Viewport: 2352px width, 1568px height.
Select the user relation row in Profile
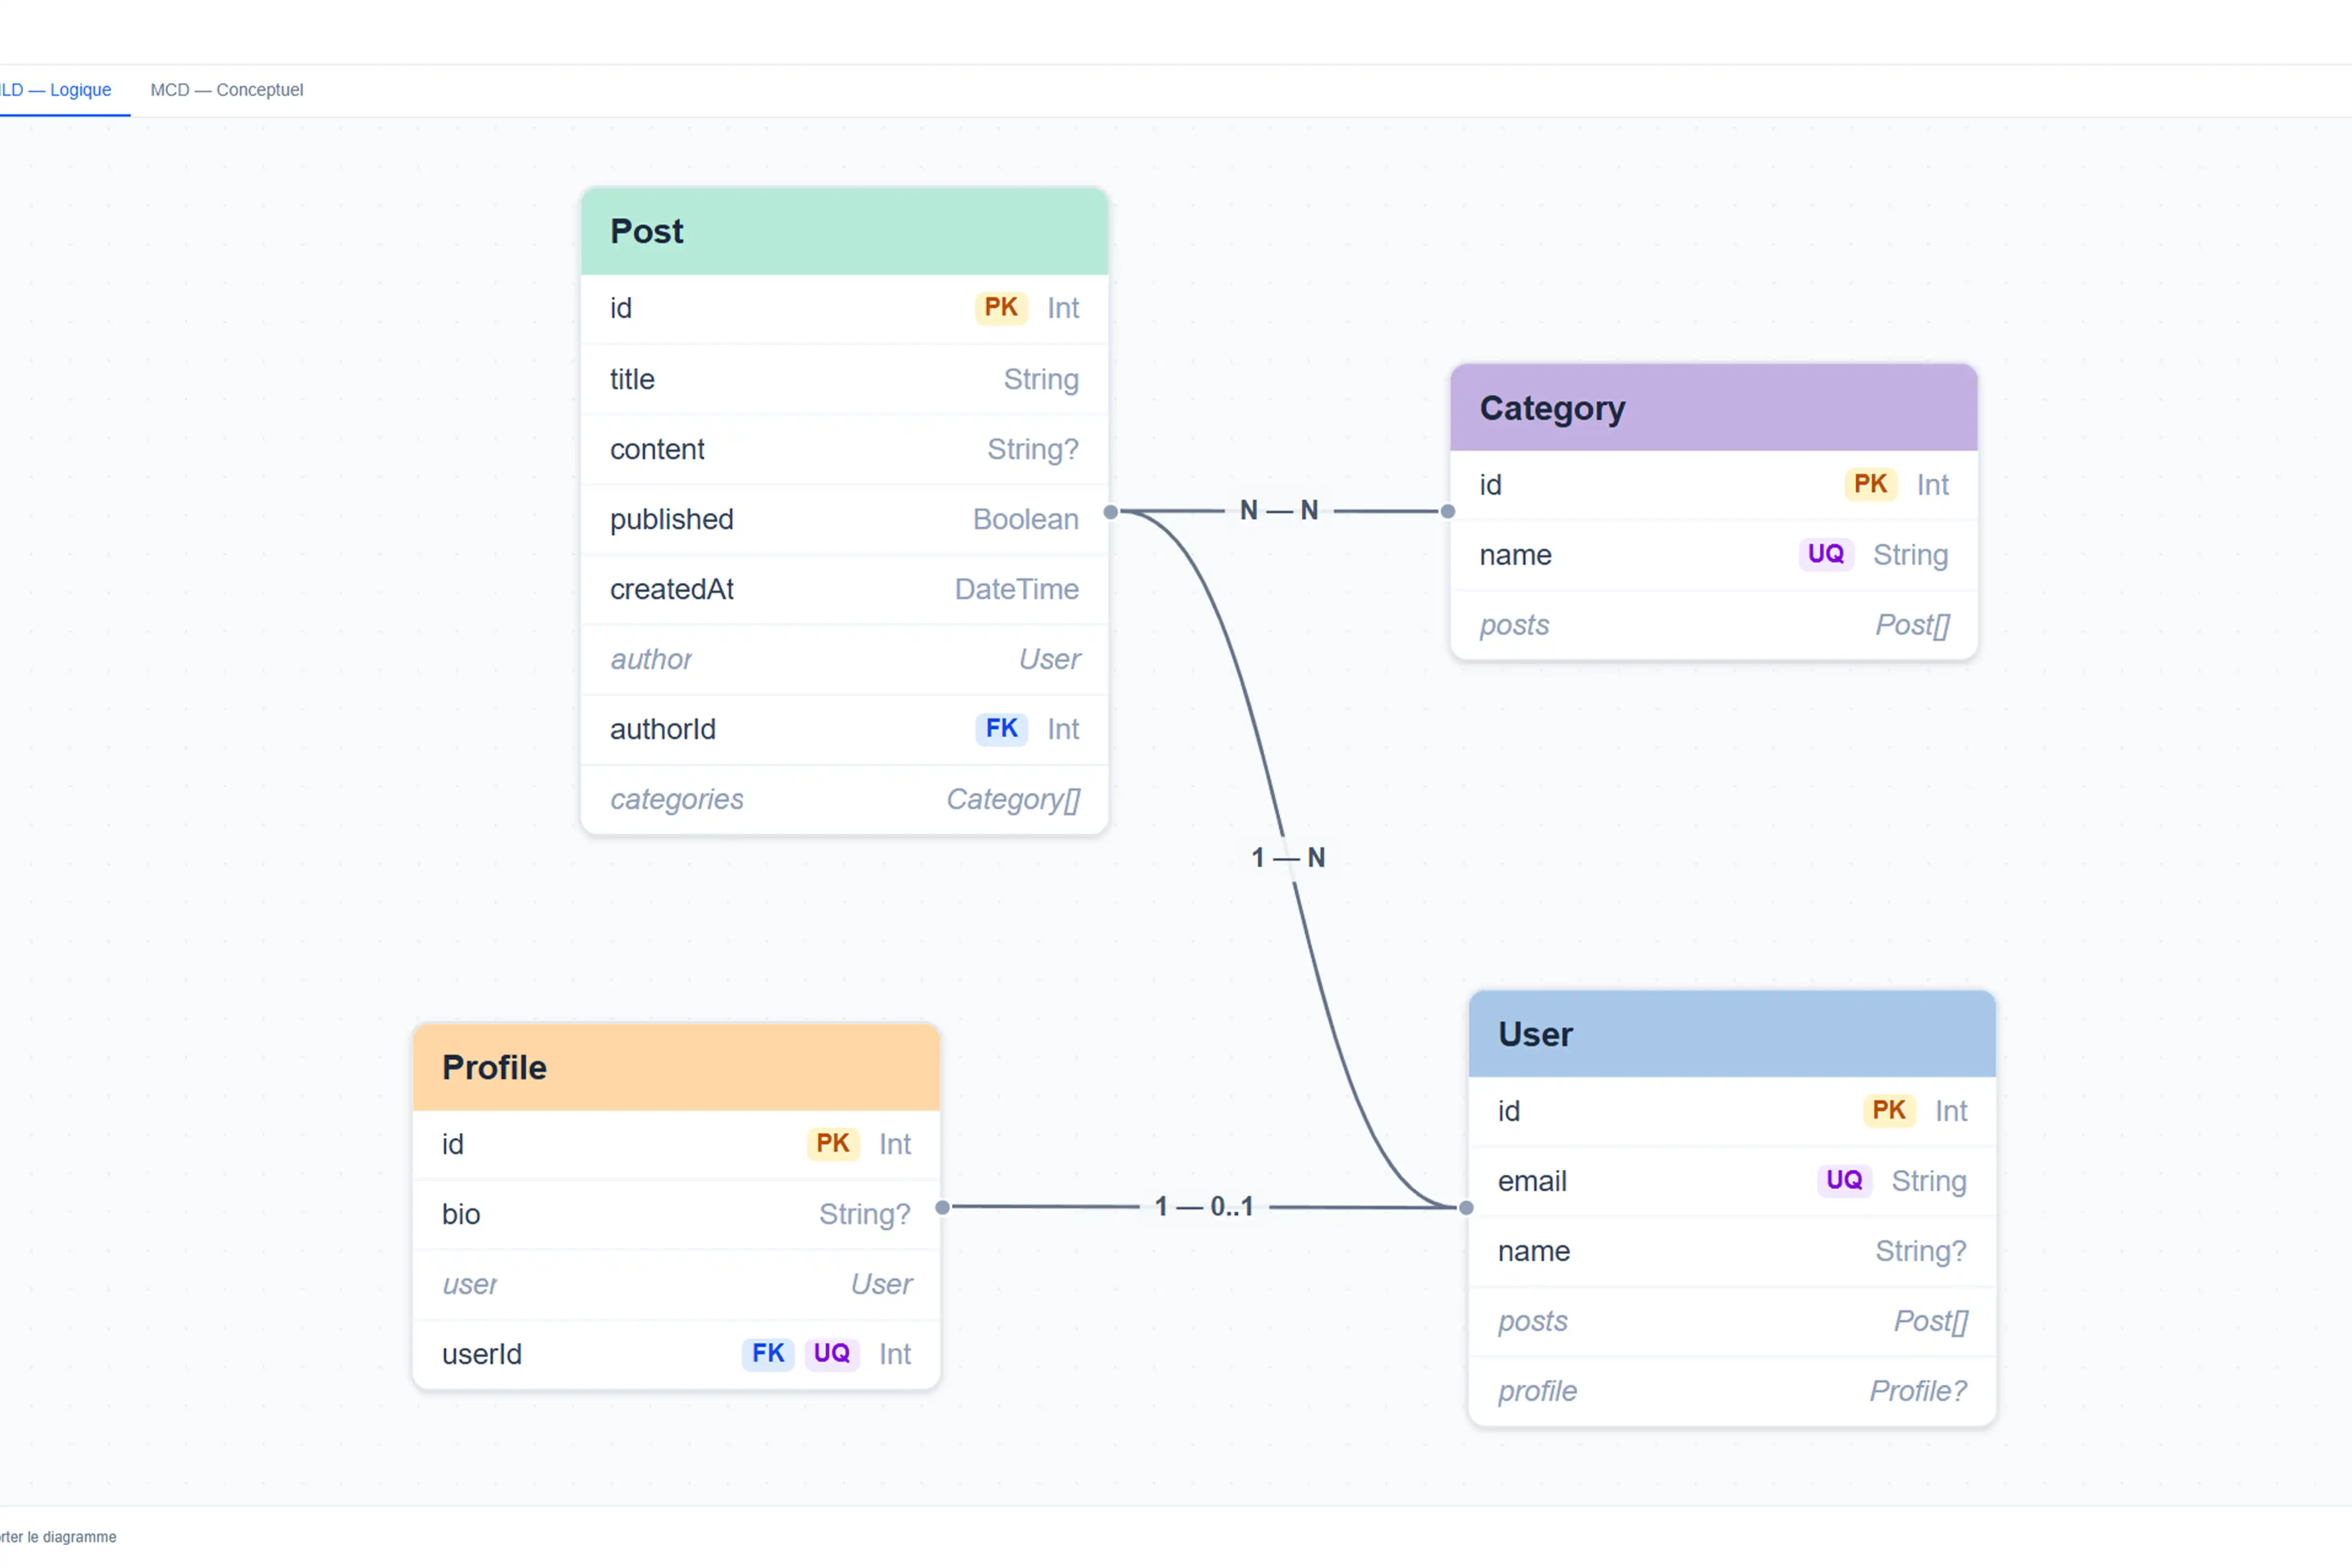[x=676, y=1284]
